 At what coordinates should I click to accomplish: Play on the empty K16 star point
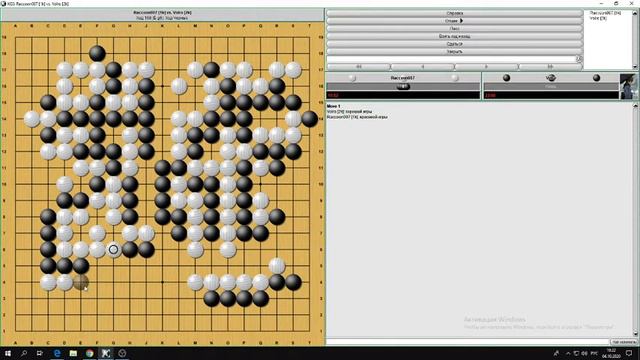click(162, 86)
